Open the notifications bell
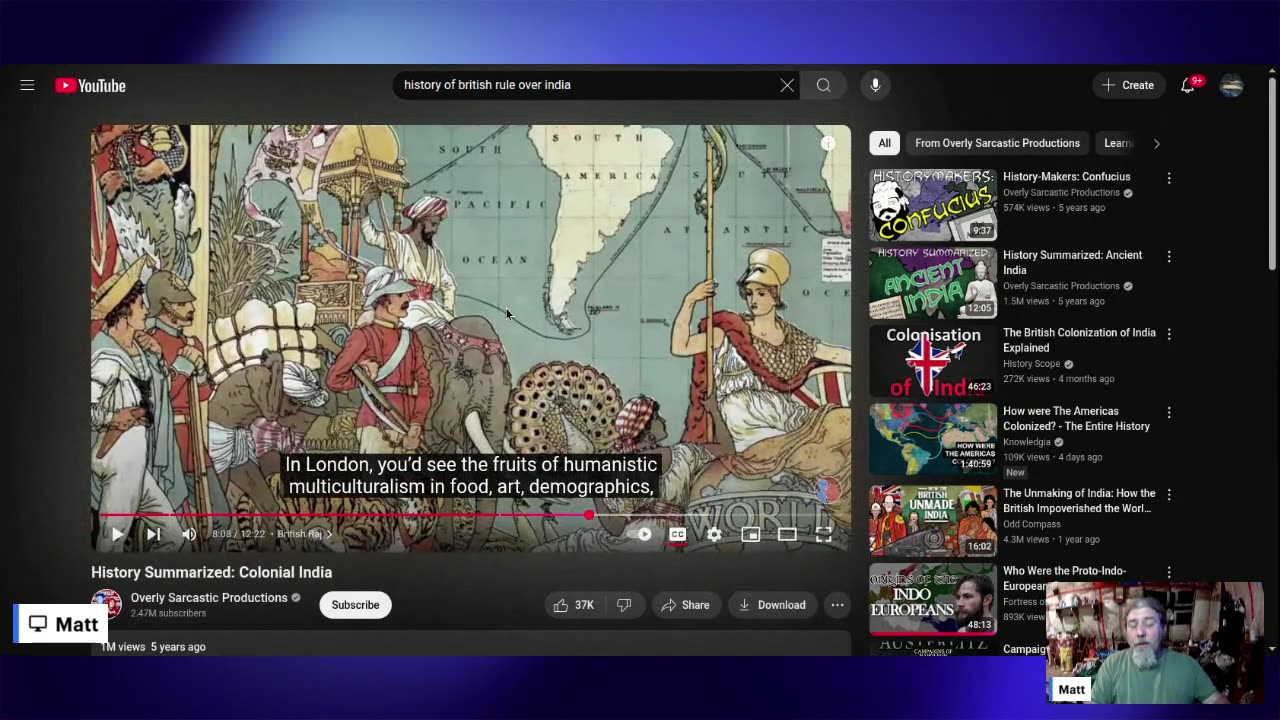Image resolution: width=1280 pixels, height=720 pixels. coord(1188,85)
